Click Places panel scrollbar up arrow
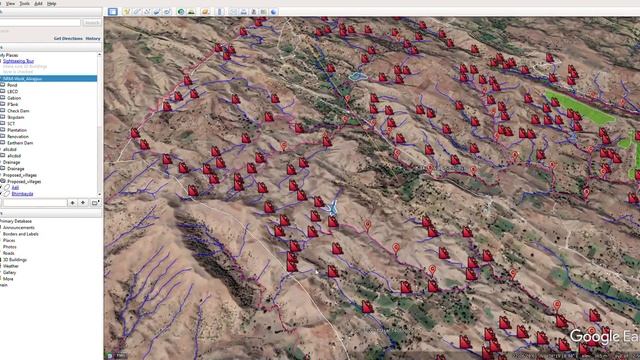Screen dimensions: 640x360 tap(99, 54)
